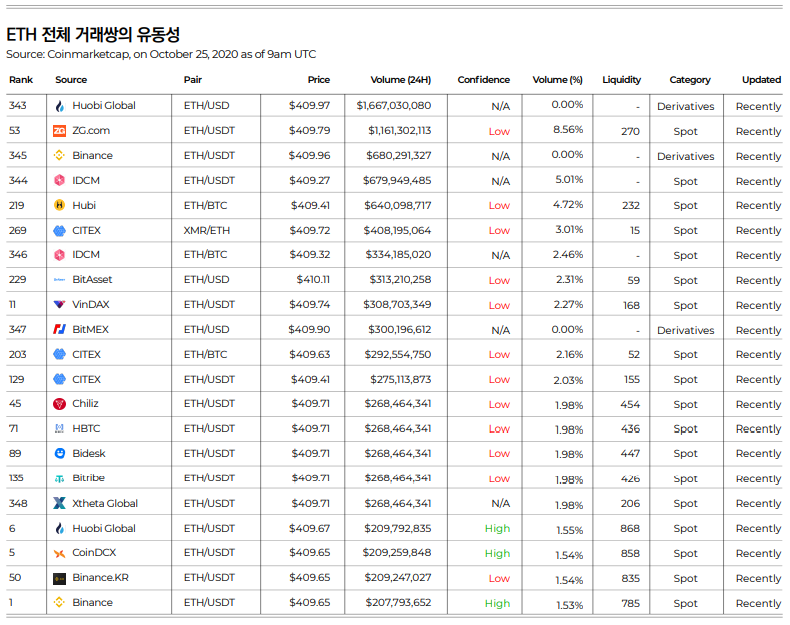Image resolution: width=790 pixels, height=625 pixels.
Task: Click the Hubi exchange logo
Action: pos(59,205)
